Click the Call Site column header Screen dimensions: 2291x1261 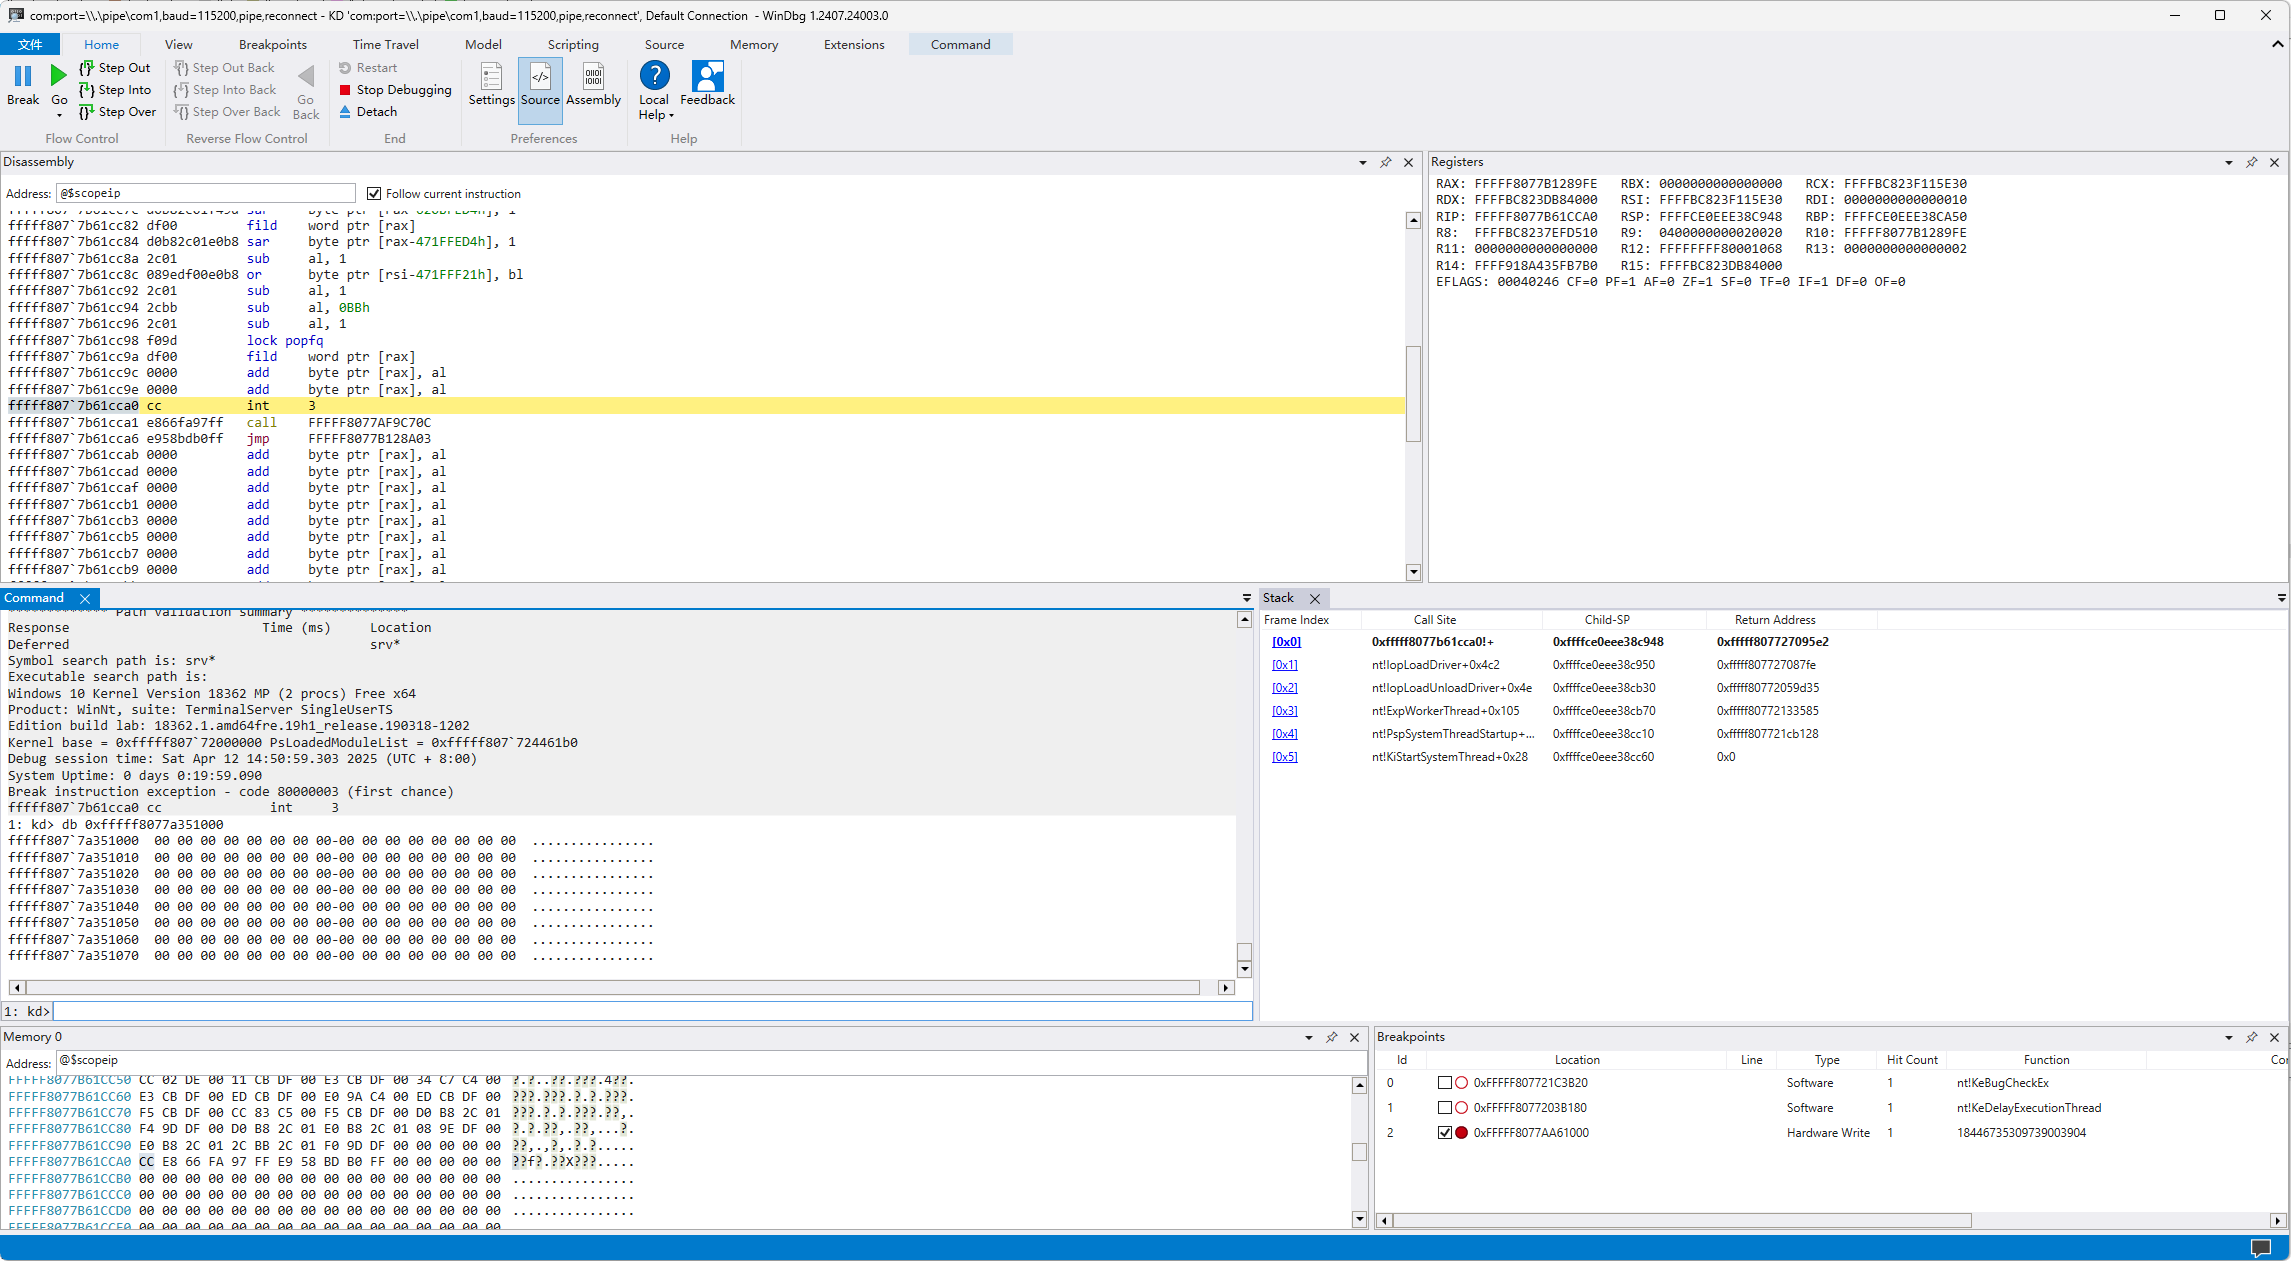pyautogui.click(x=1434, y=620)
